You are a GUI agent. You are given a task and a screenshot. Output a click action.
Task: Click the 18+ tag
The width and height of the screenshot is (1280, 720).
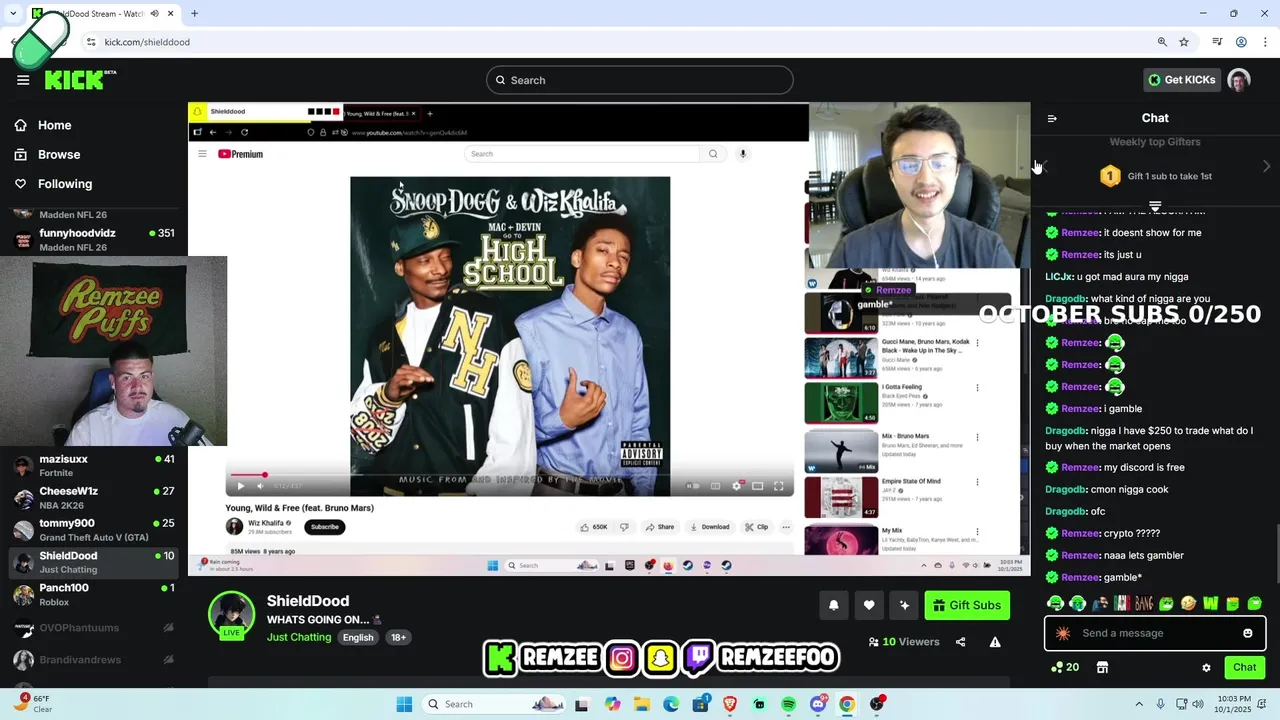point(398,637)
